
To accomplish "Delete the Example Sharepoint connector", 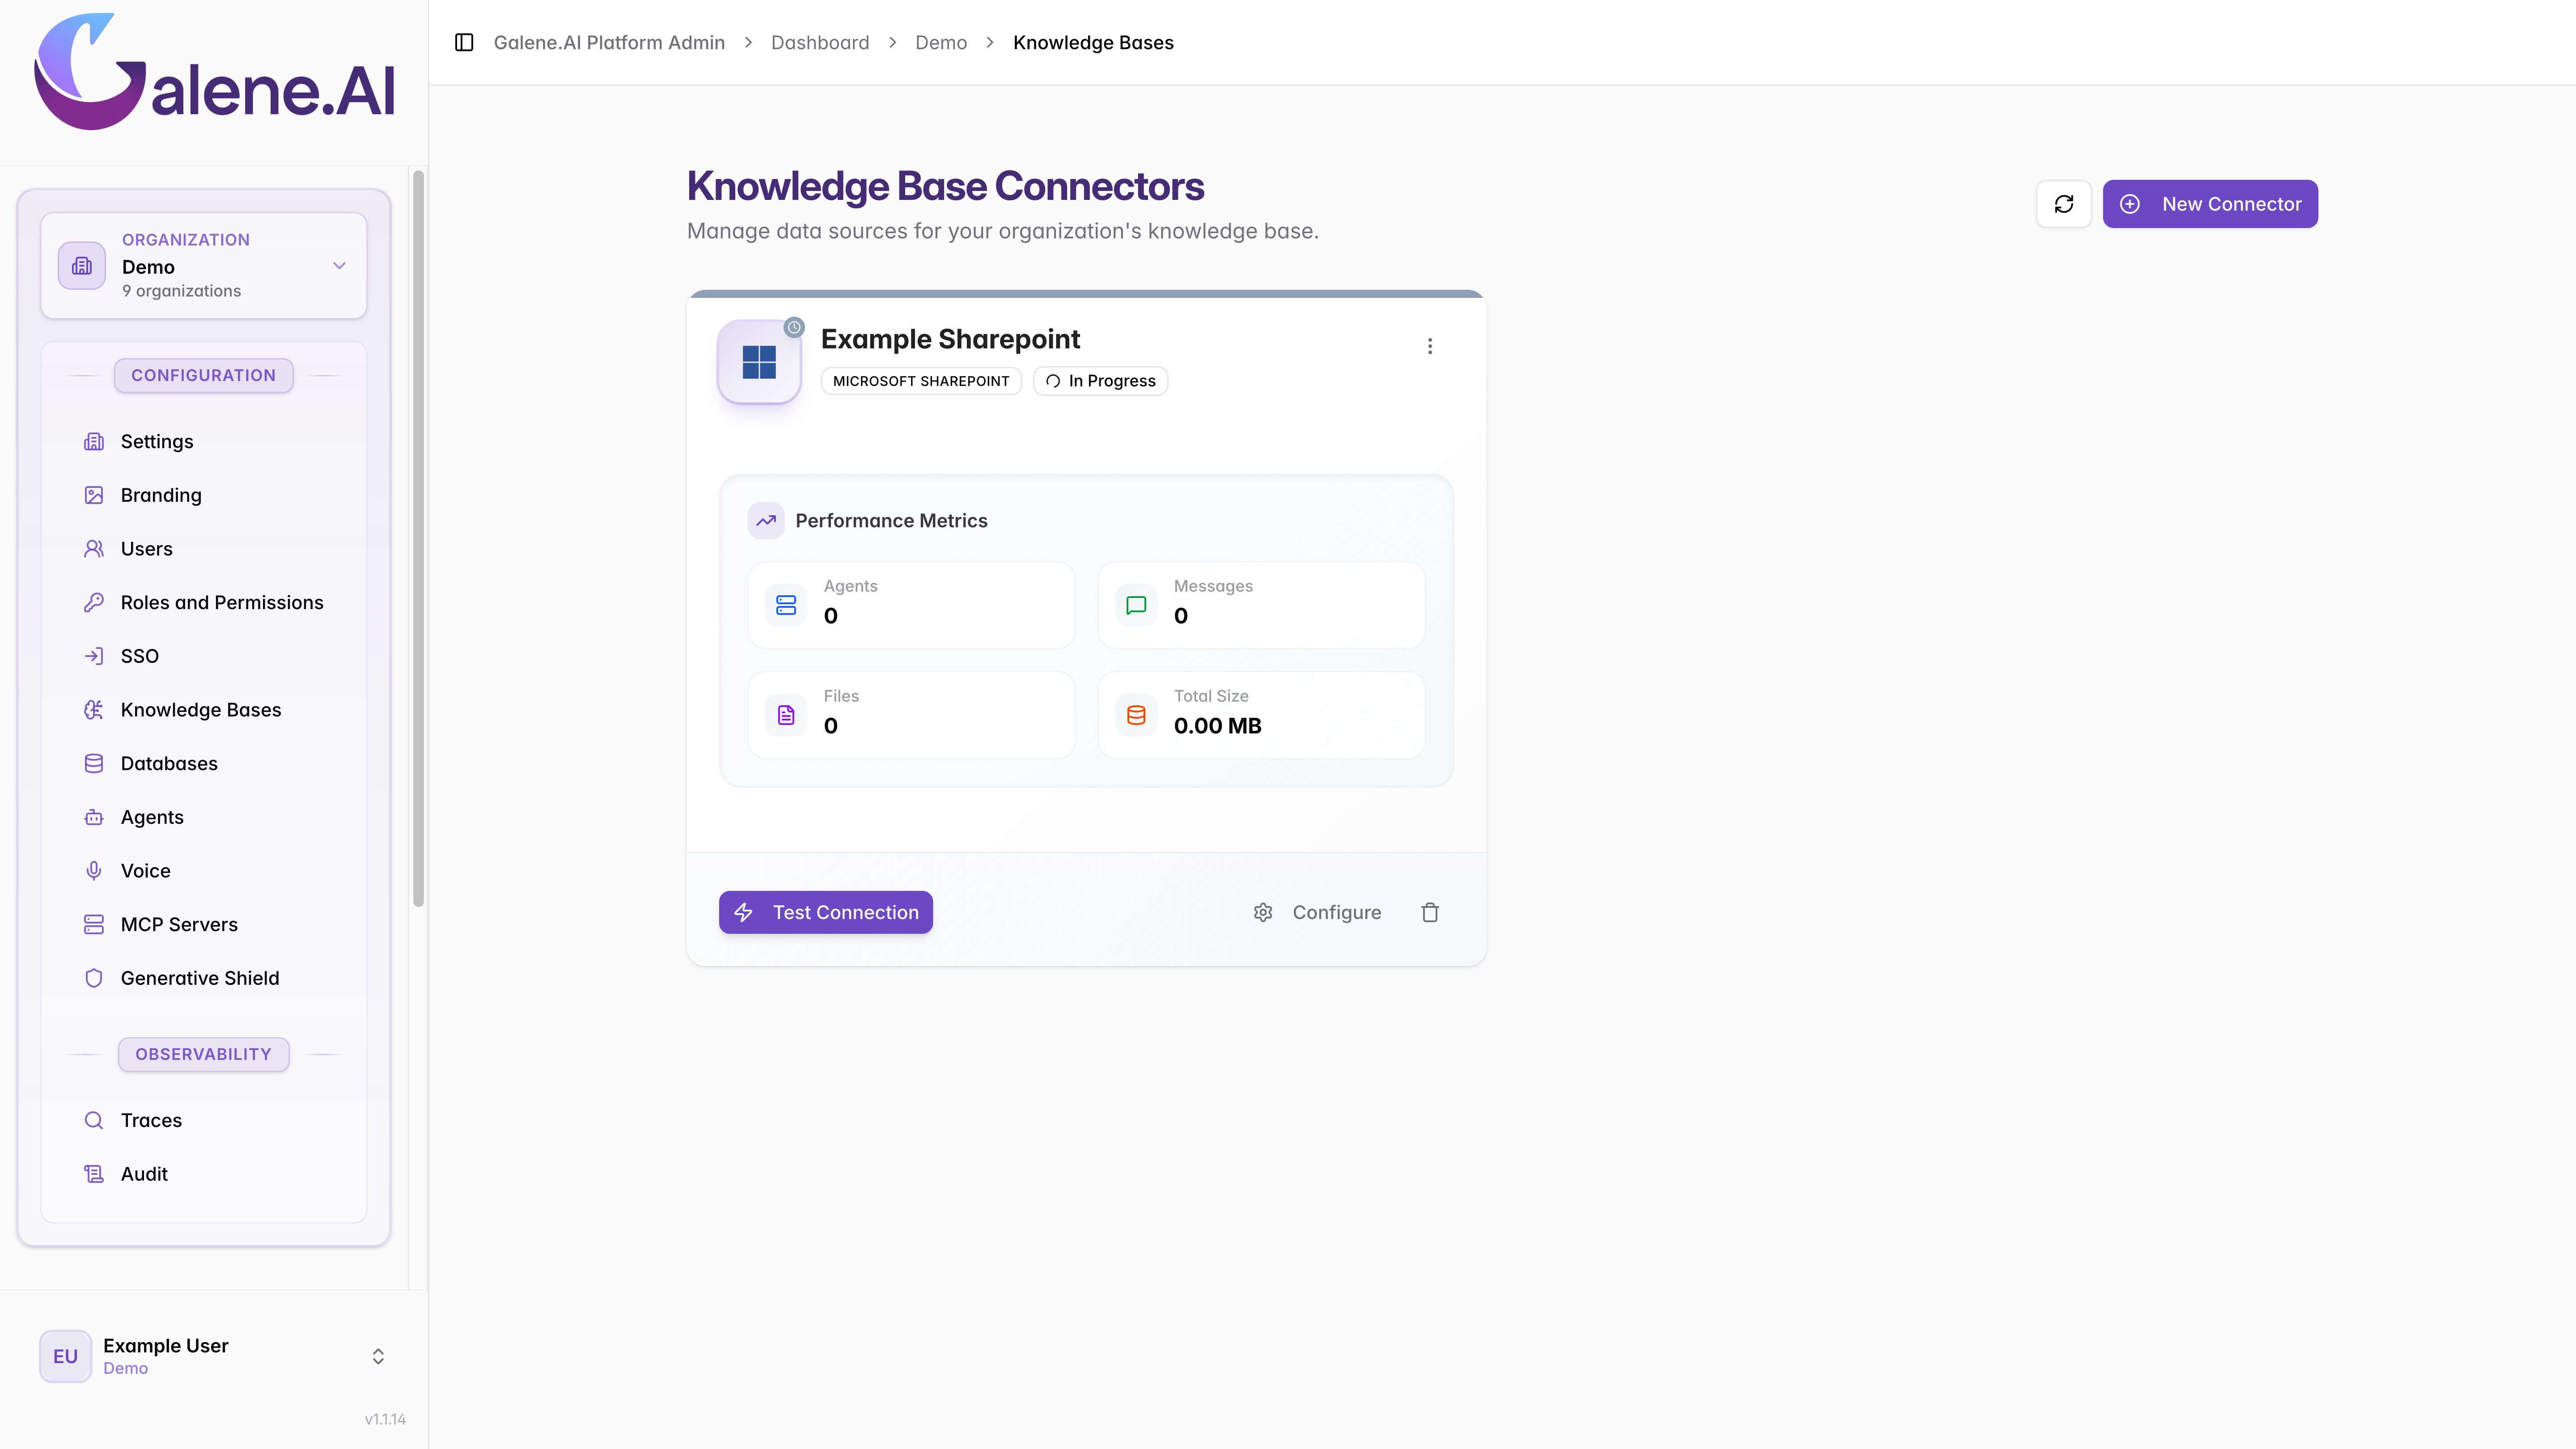I will click(1430, 912).
